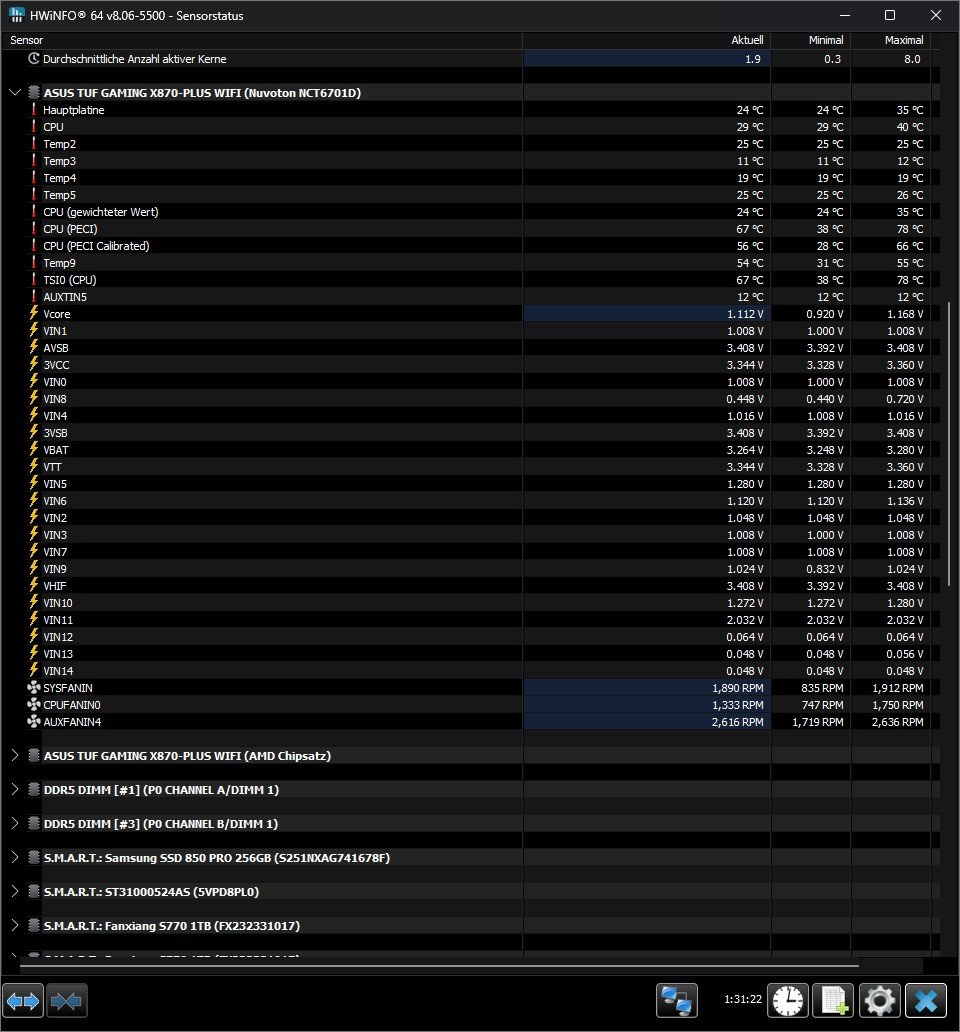The height and width of the screenshot is (1032, 960).
Task: Expand the AMD Chipsatz sensor group
Action: pos(14,755)
